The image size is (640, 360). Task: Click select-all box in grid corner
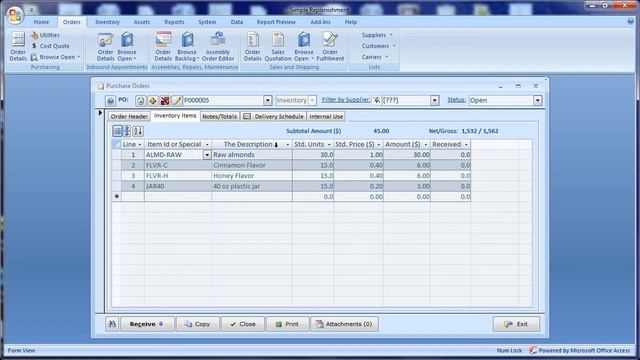[117, 144]
